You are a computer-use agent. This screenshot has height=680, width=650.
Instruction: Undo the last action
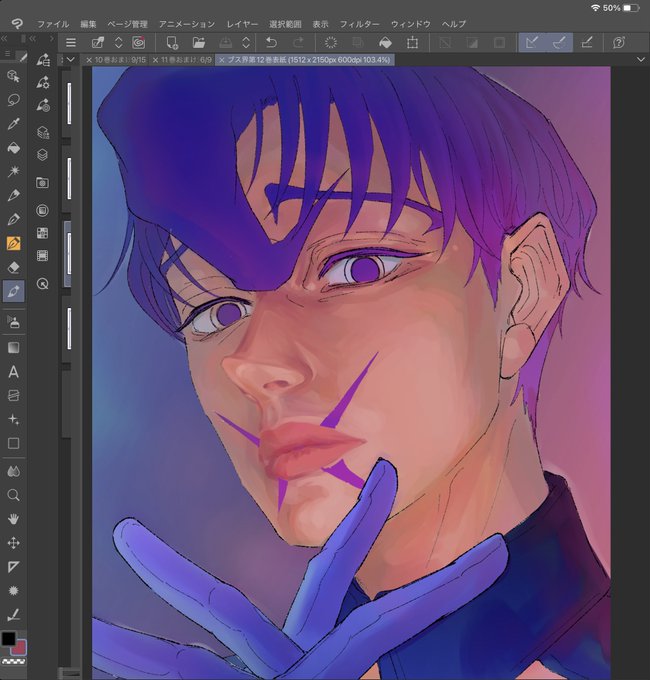click(271, 42)
